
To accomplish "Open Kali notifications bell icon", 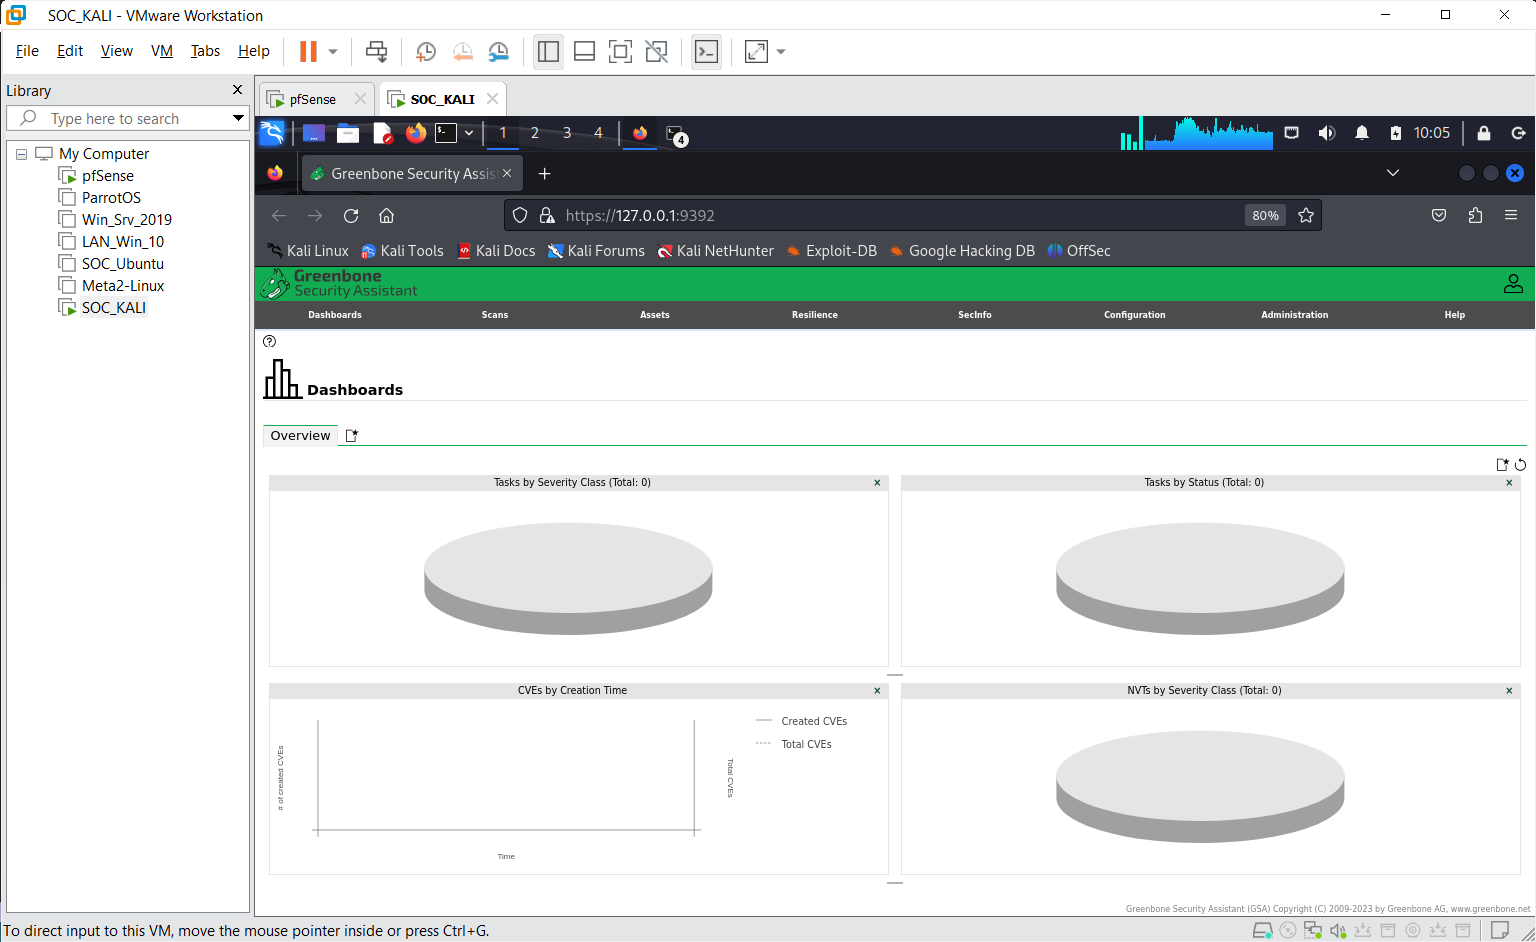I will click(1361, 133).
